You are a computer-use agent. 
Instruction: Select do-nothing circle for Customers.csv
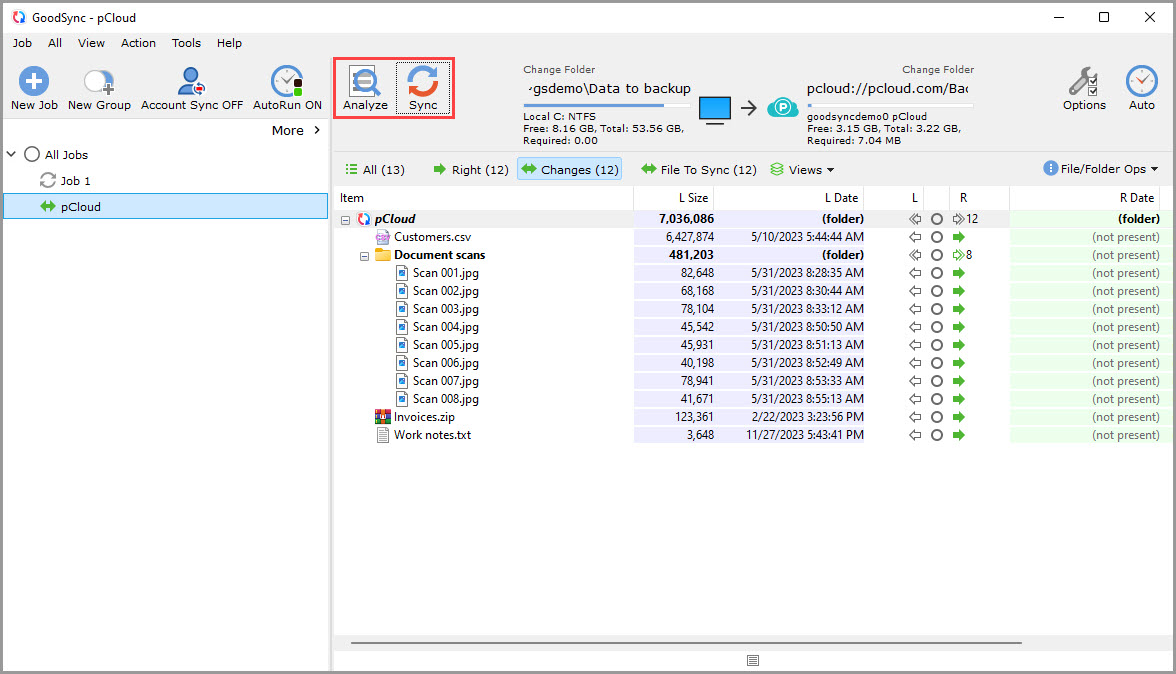937,237
